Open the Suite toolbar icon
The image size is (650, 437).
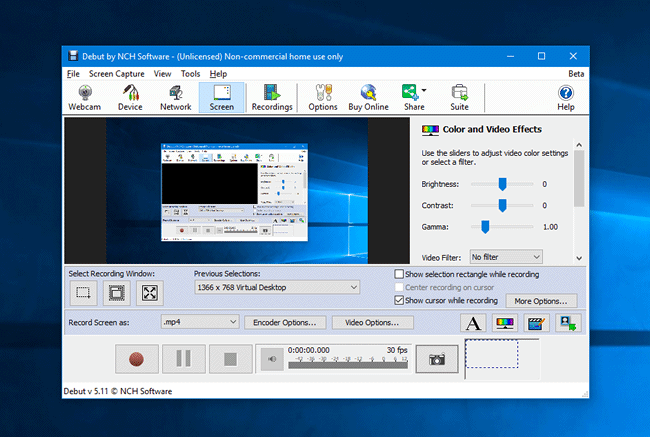coord(459,98)
